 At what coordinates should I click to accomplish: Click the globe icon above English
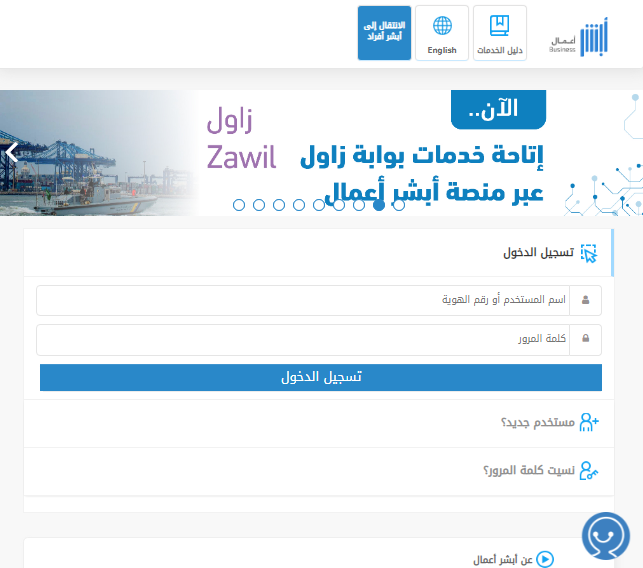click(x=442, y=25)
